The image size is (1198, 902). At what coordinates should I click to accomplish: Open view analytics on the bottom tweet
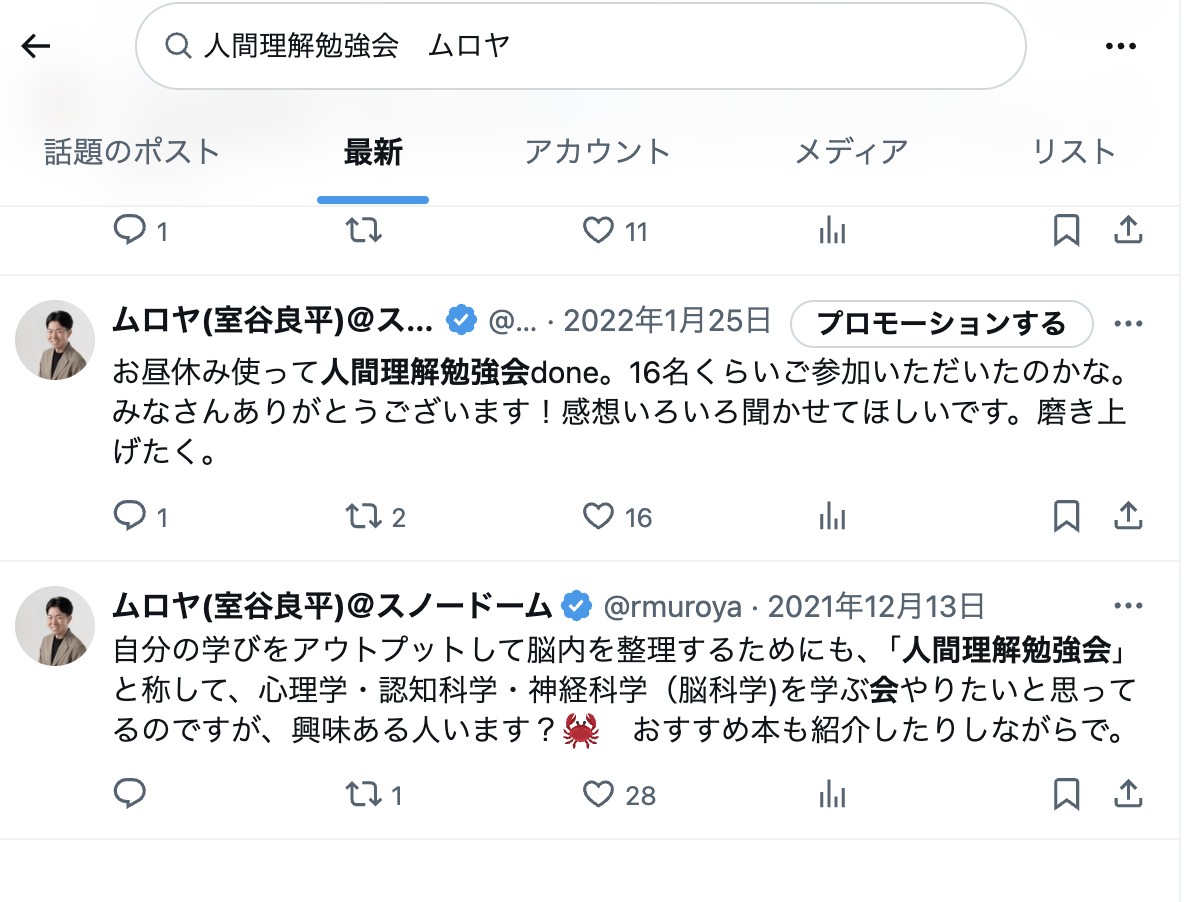coord(831,795)
